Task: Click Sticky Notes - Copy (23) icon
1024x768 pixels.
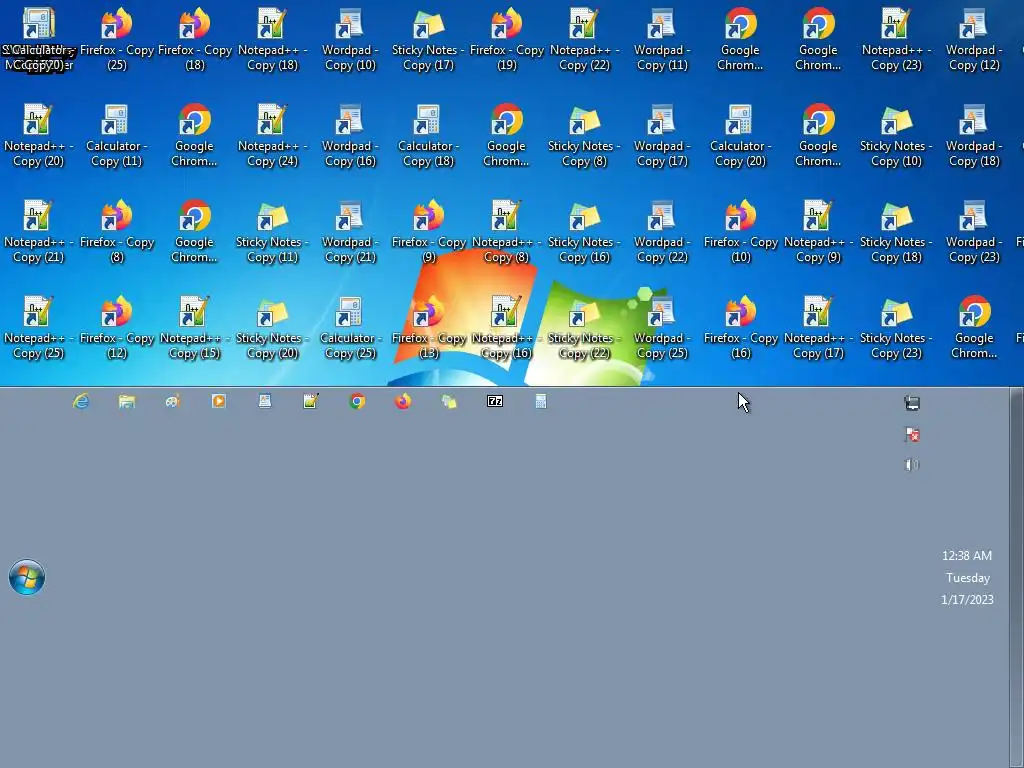Action: click(896, 327)
